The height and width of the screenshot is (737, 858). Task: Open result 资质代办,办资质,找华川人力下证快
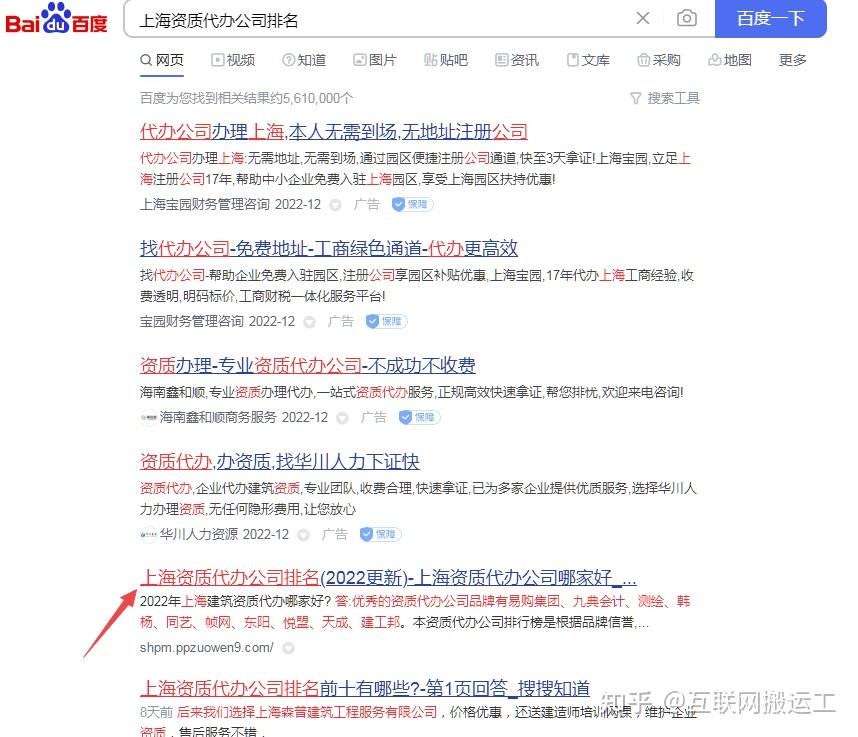pyautogui.click(x=280, y=462)
